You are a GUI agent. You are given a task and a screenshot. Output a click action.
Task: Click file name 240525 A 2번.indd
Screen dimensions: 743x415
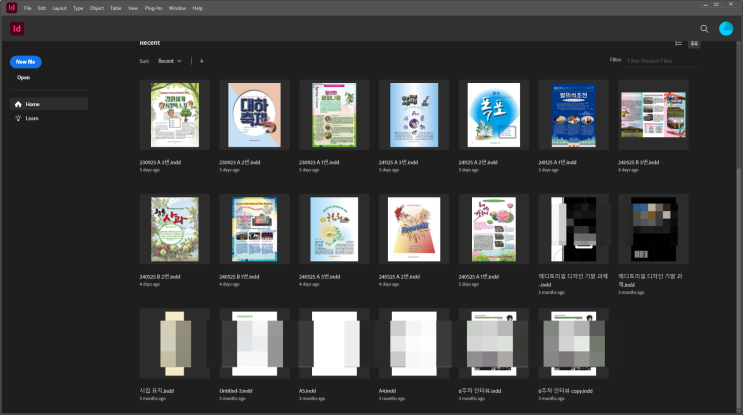pos(399,277)
